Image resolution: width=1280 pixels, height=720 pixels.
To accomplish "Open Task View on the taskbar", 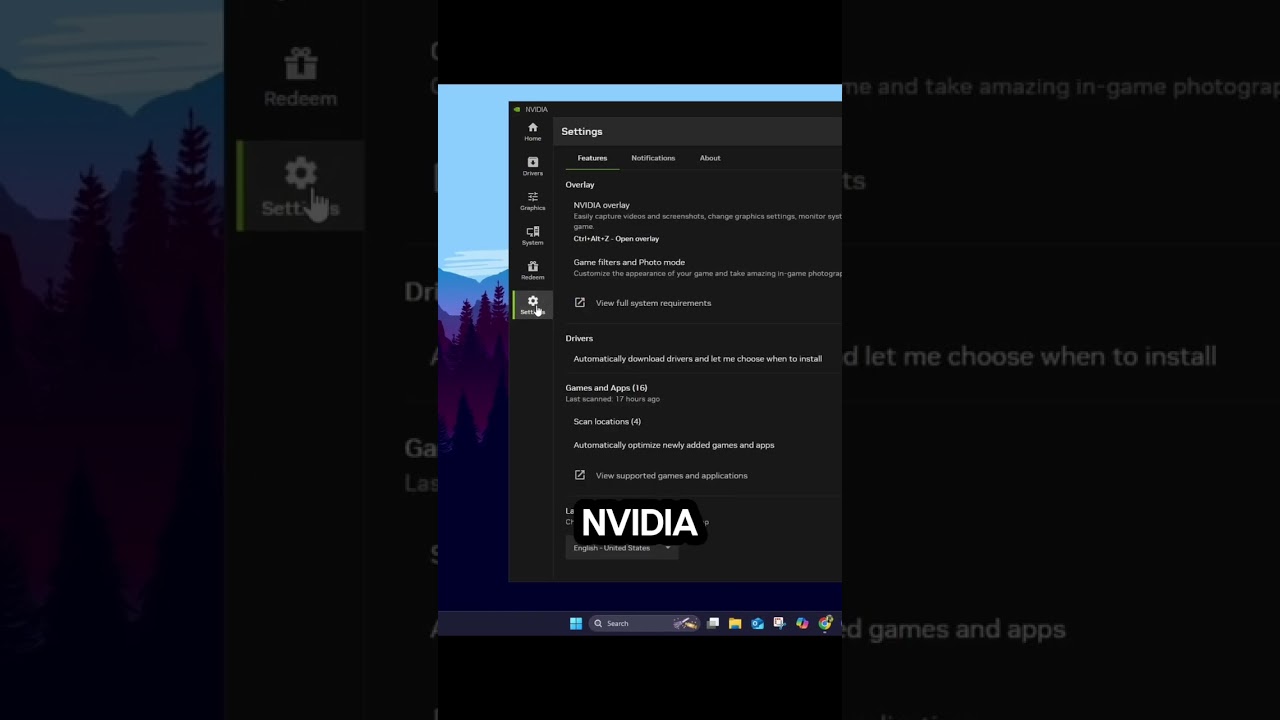I will (713, 623).
